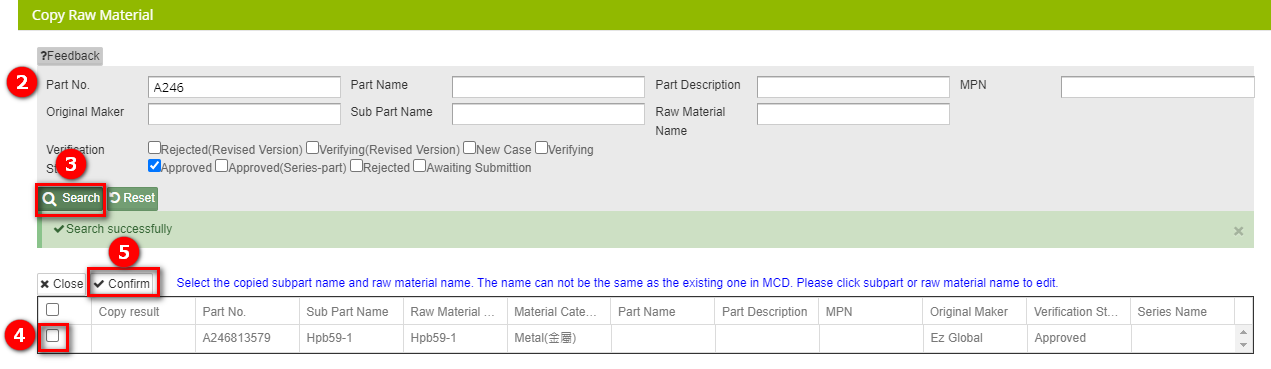This screenshot has height=369, width=1271.
Task: Toggle the select-all header checkbox
Action: coord(52,310)
